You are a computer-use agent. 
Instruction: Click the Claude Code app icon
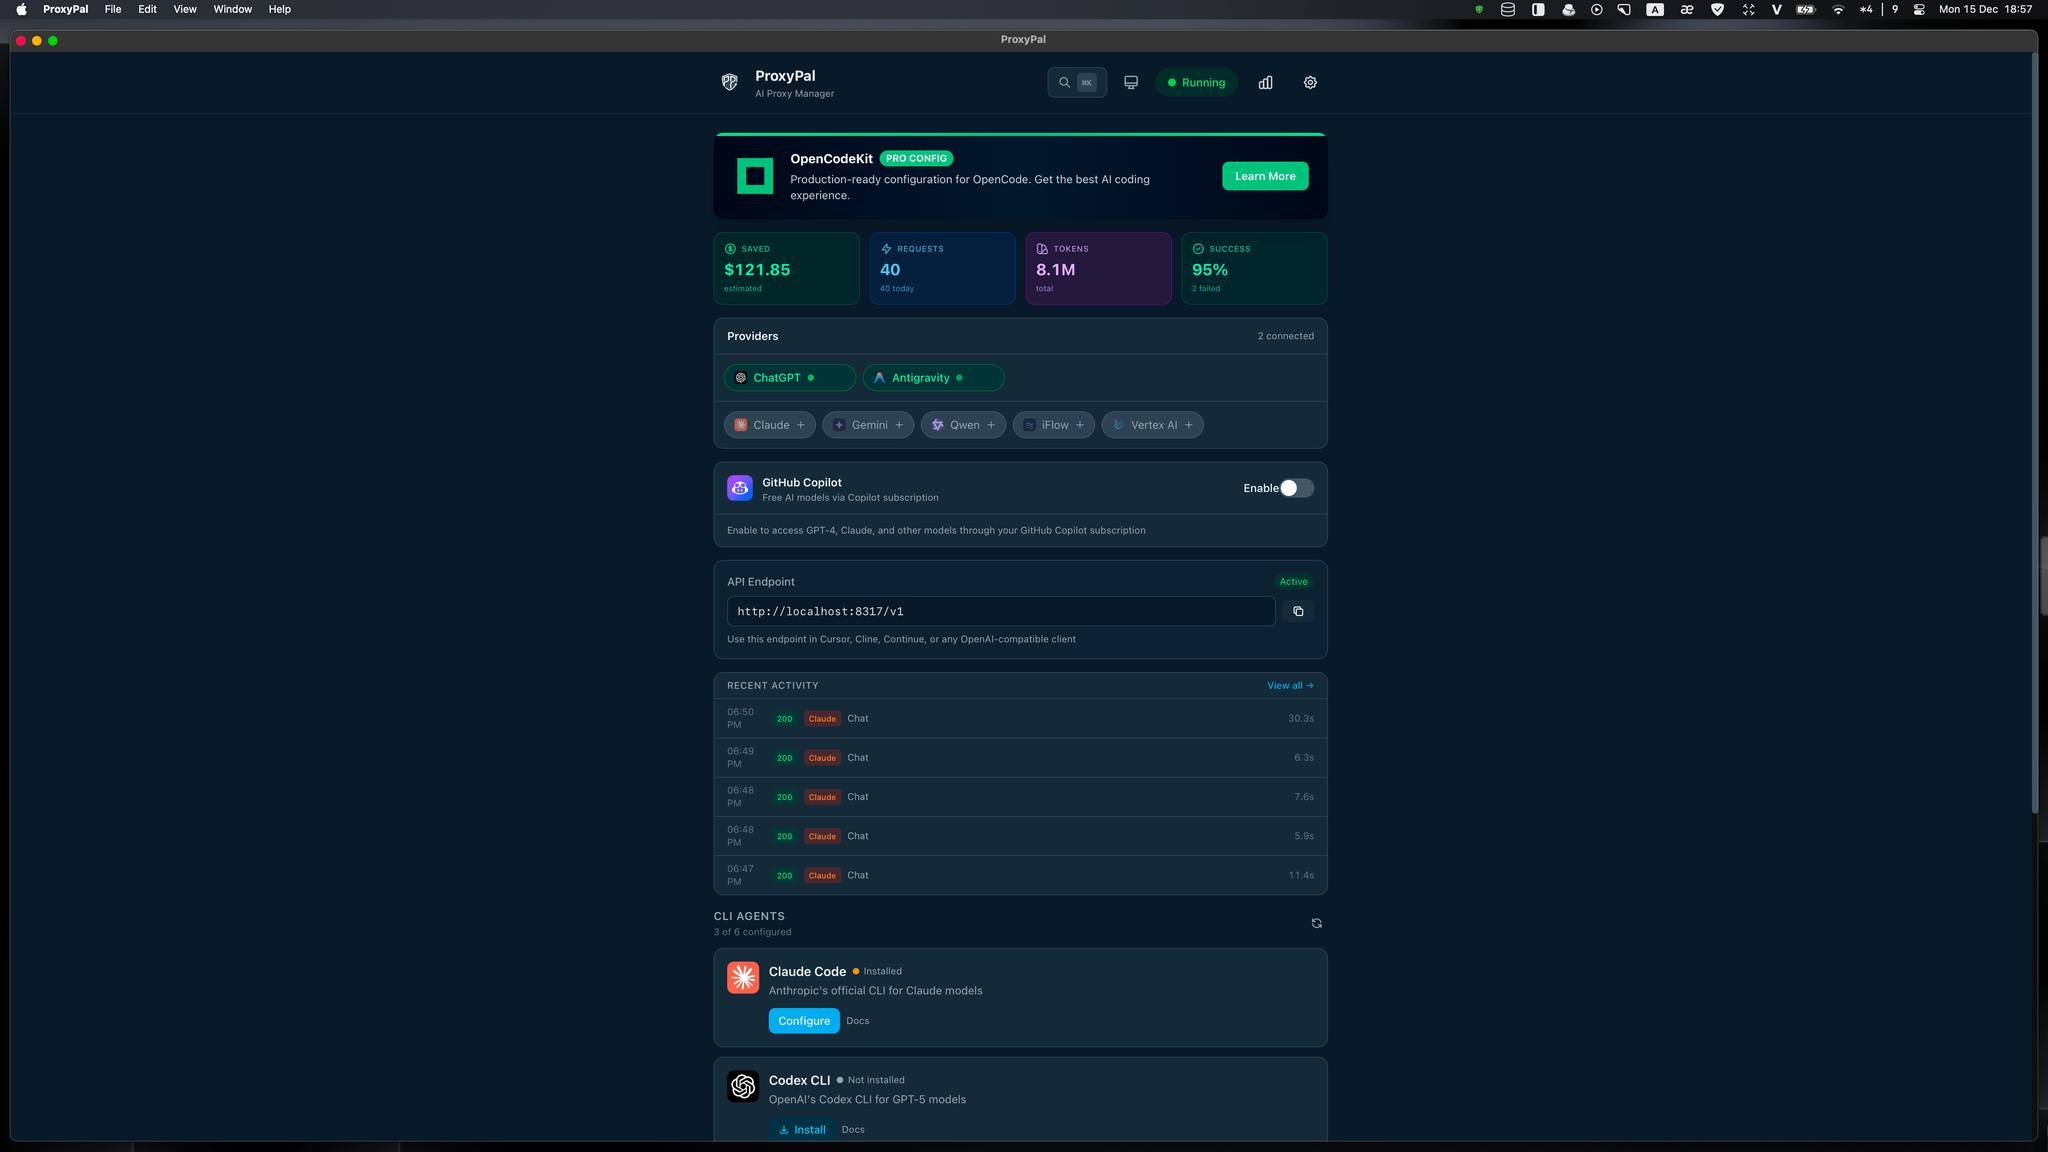click(743, 978)
